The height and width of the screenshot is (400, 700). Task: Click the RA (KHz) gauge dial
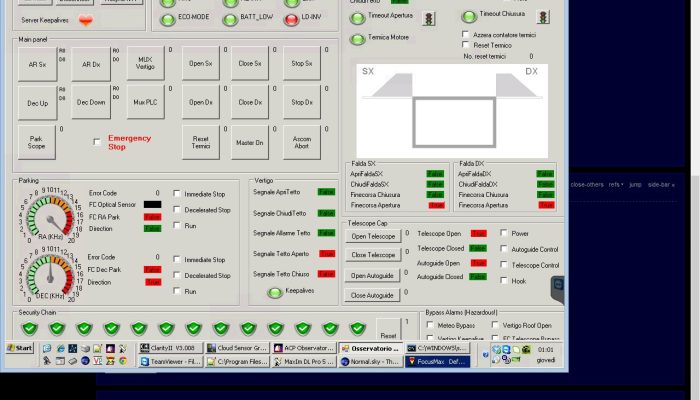pyautogui.click(x=45, y=217)
